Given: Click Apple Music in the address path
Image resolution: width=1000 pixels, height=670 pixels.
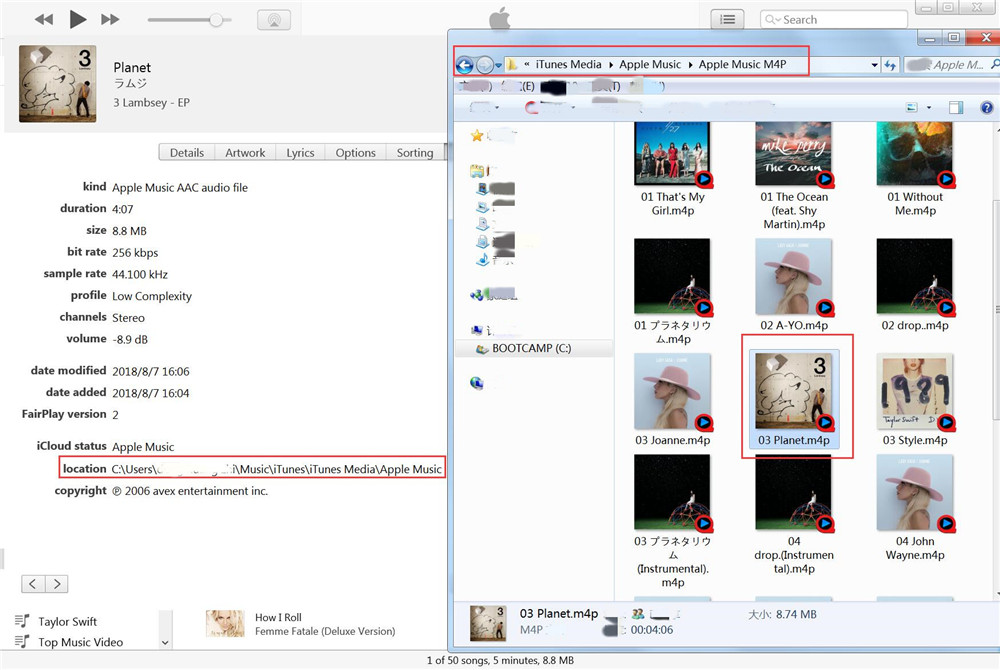Looking at the screenshot, I should pos(650,64).
